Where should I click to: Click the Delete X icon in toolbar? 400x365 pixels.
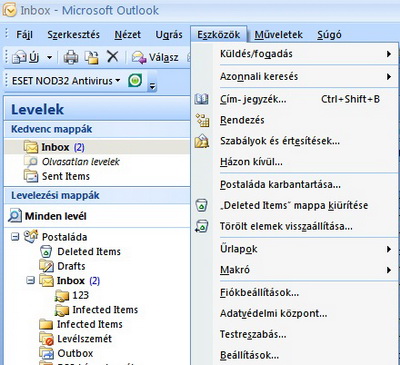113,57
